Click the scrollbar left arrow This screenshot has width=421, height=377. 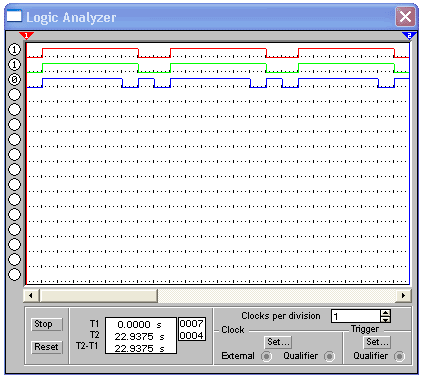point(31,295)
